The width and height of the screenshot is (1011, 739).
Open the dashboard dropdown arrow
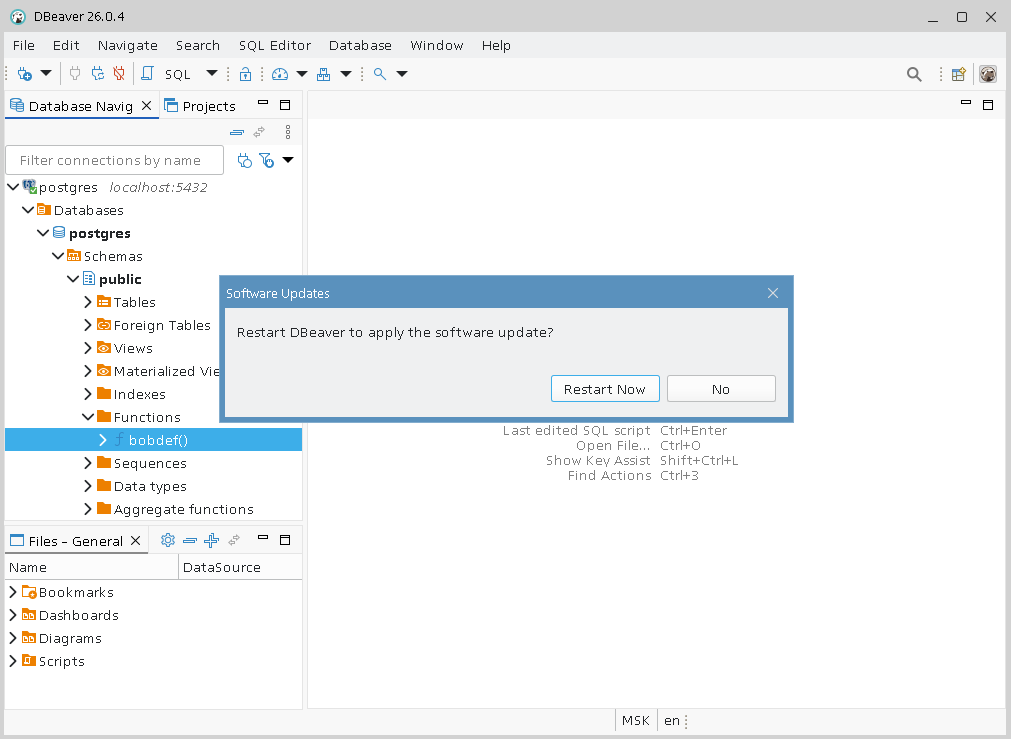click(x=302, y=74)
